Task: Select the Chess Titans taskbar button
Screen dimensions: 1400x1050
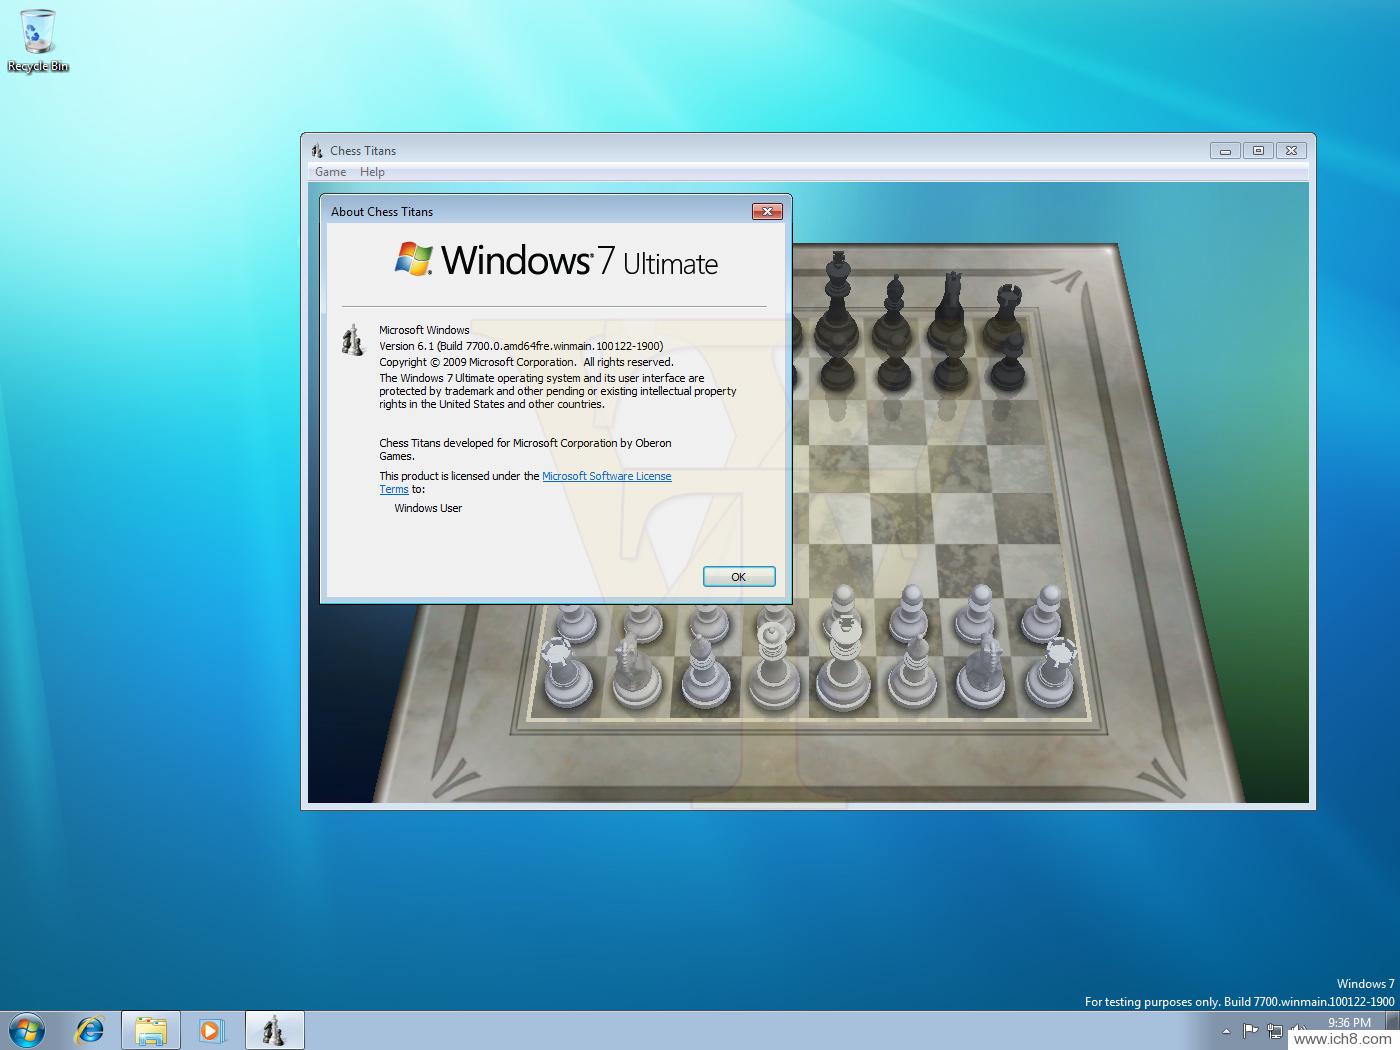Action: 273,1029
